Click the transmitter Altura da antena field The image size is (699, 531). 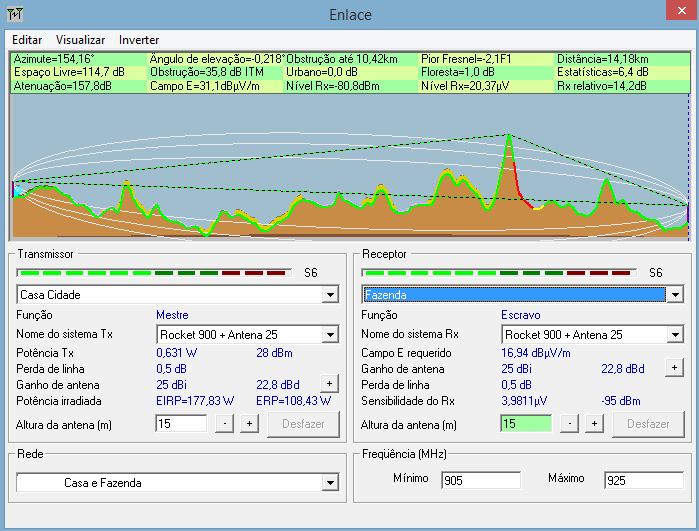(181, 424)
